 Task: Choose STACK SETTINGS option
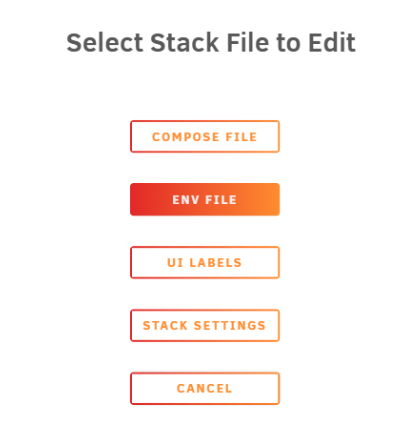(x=205, y=325)
